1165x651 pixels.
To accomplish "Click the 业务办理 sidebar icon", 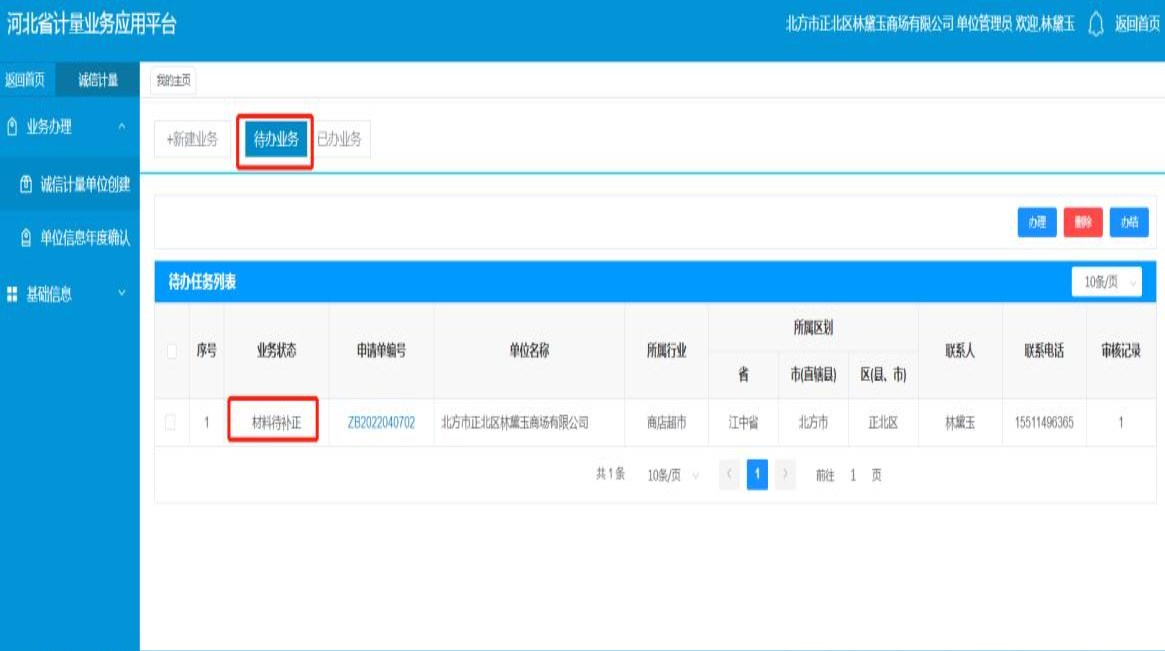I will [12, 127].
